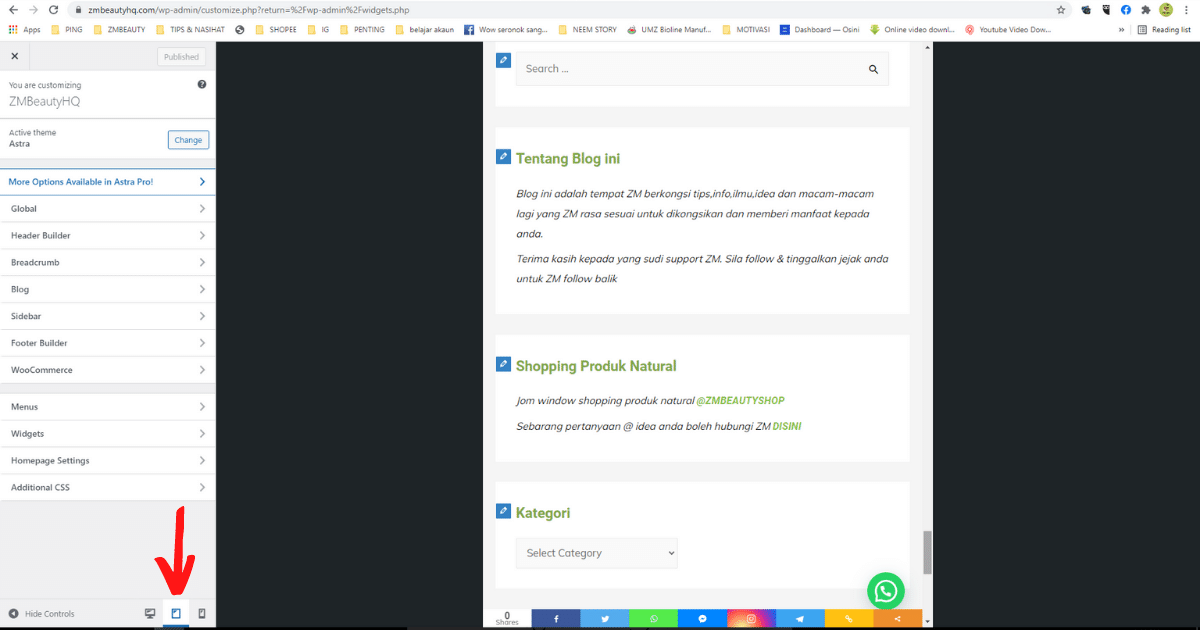The image size is (1200, 630).
Task: Open more share options orange icon
Action: pos(898,619)
